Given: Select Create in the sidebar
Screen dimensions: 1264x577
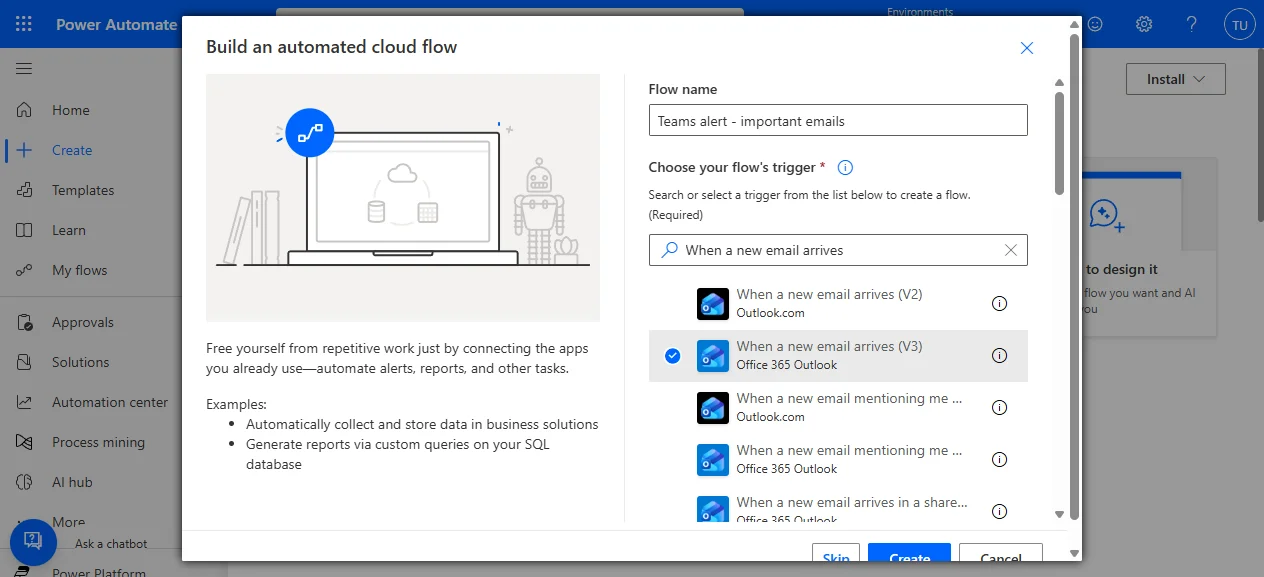Looking at the screenshot, I should pyautogui.click(x=72, y=150).
